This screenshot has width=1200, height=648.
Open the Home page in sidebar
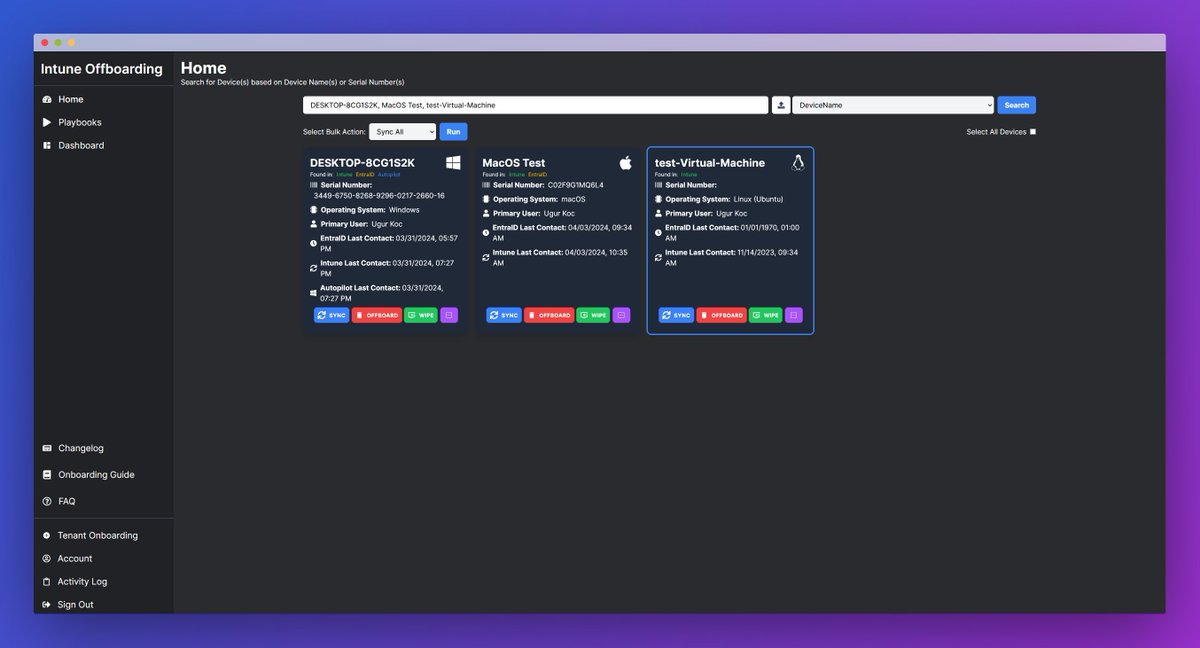pyautogui.click(x=71, y=99)
